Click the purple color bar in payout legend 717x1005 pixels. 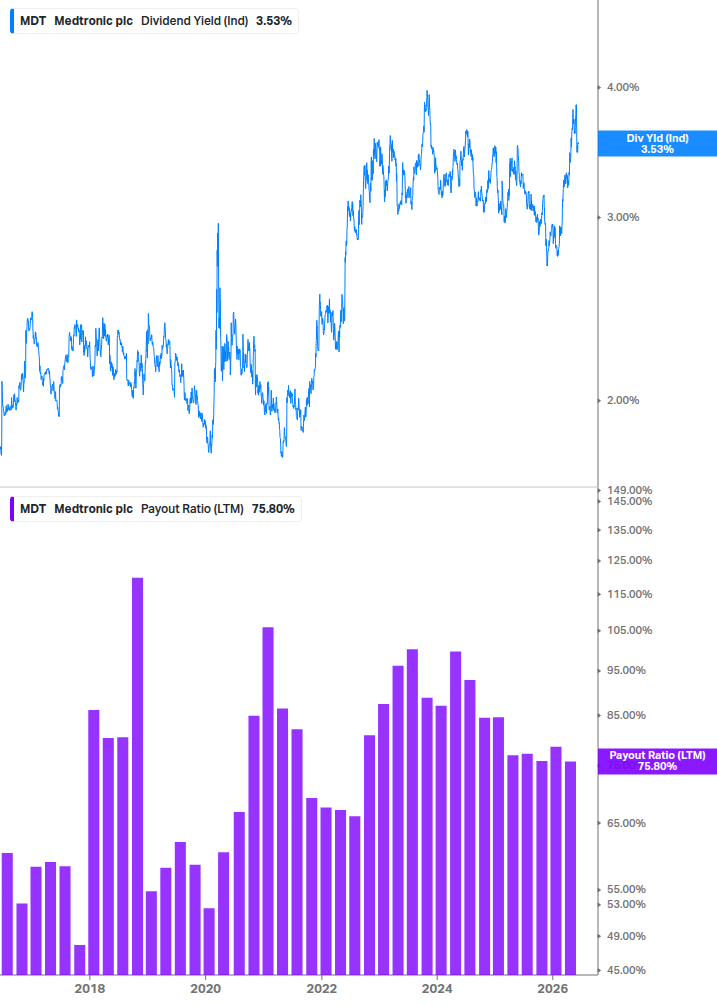(x=12, y=509)
